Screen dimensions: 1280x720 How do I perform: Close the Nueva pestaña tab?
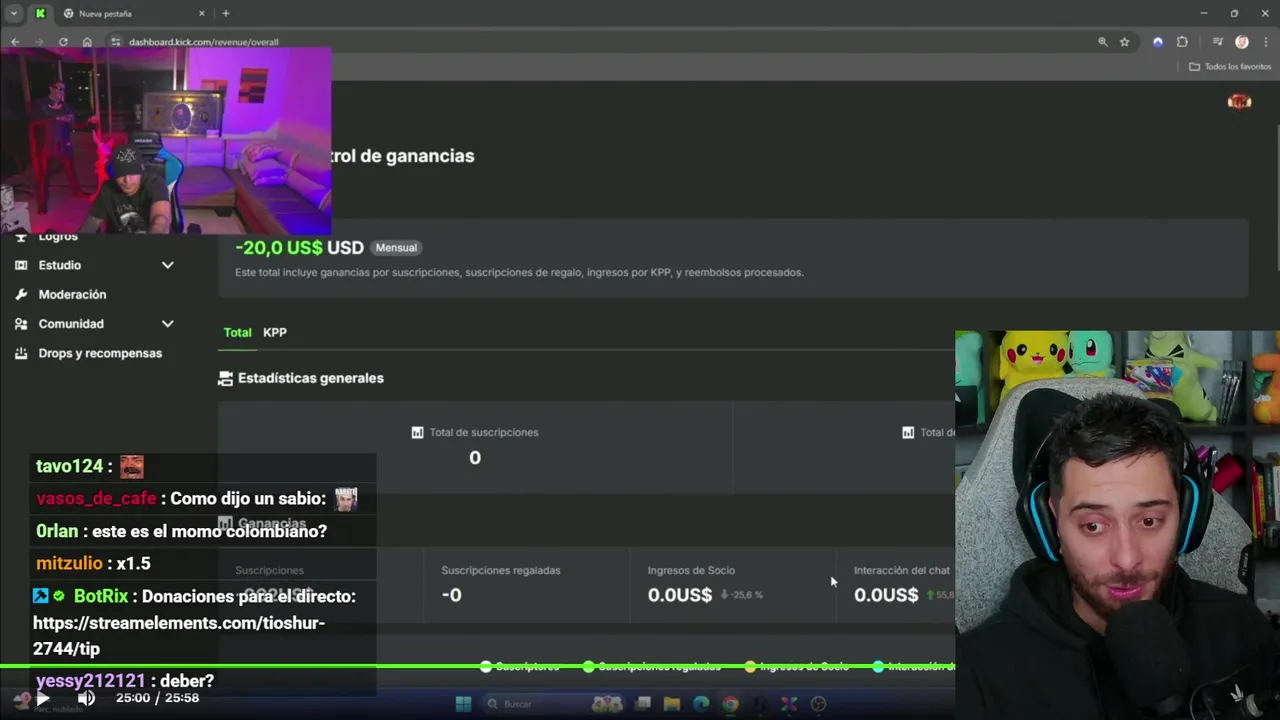(201, 13)
